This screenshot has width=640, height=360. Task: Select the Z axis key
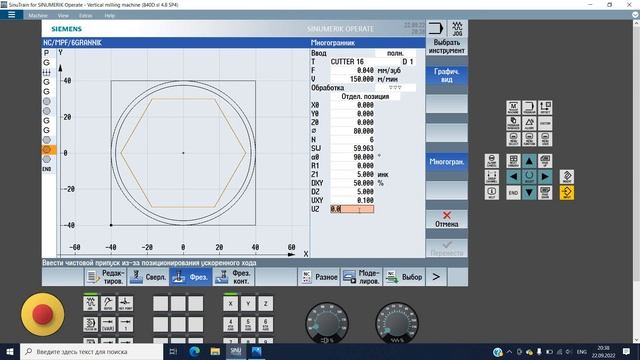click(266, 303)
